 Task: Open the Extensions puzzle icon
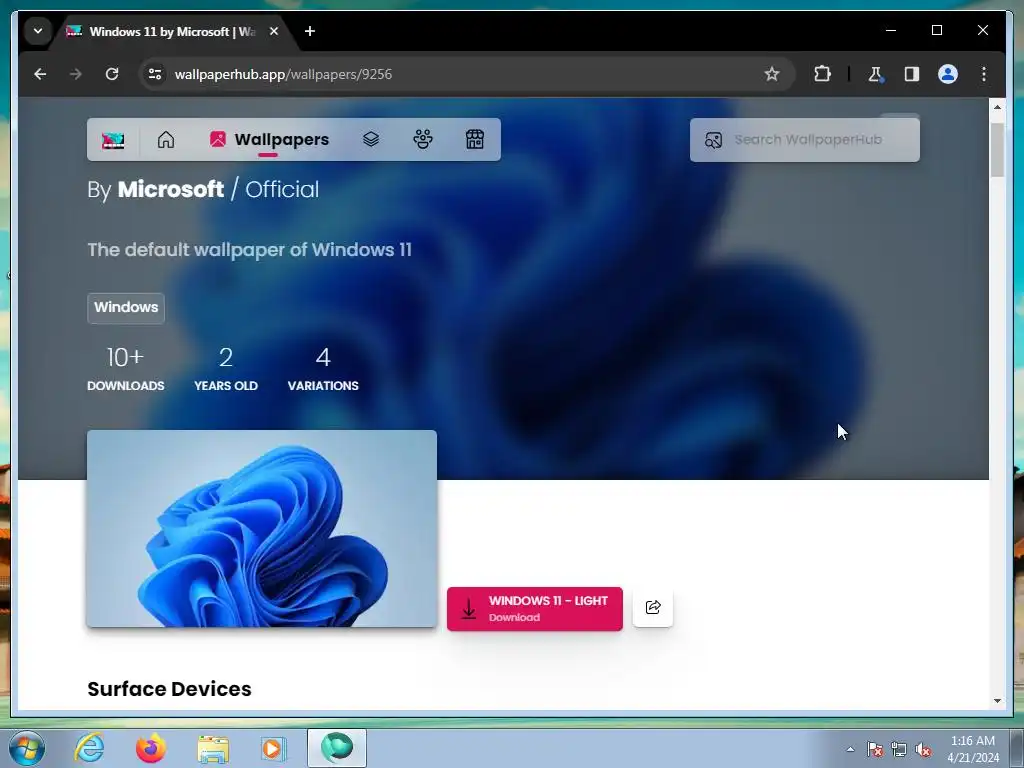point(822,74)
